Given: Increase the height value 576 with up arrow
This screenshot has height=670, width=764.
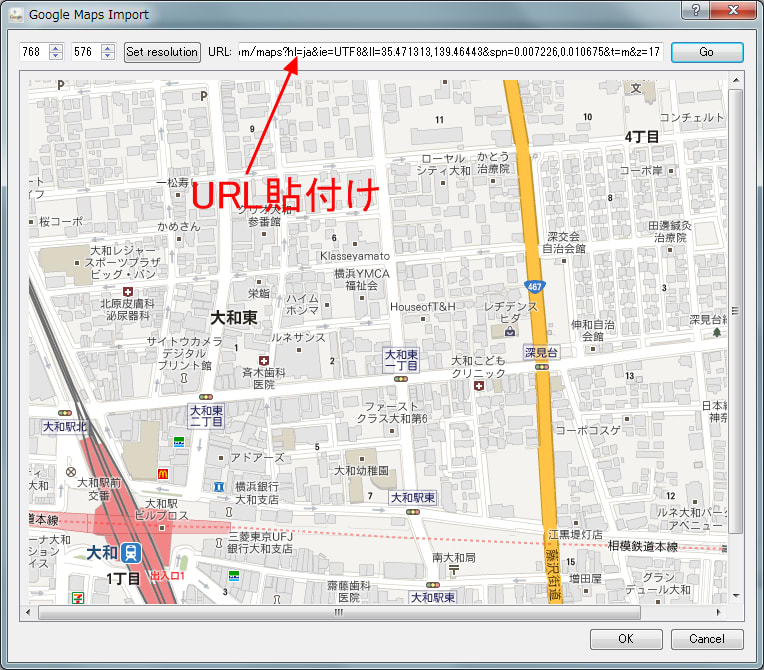Looking at the screenshot, I should point(109,47).
